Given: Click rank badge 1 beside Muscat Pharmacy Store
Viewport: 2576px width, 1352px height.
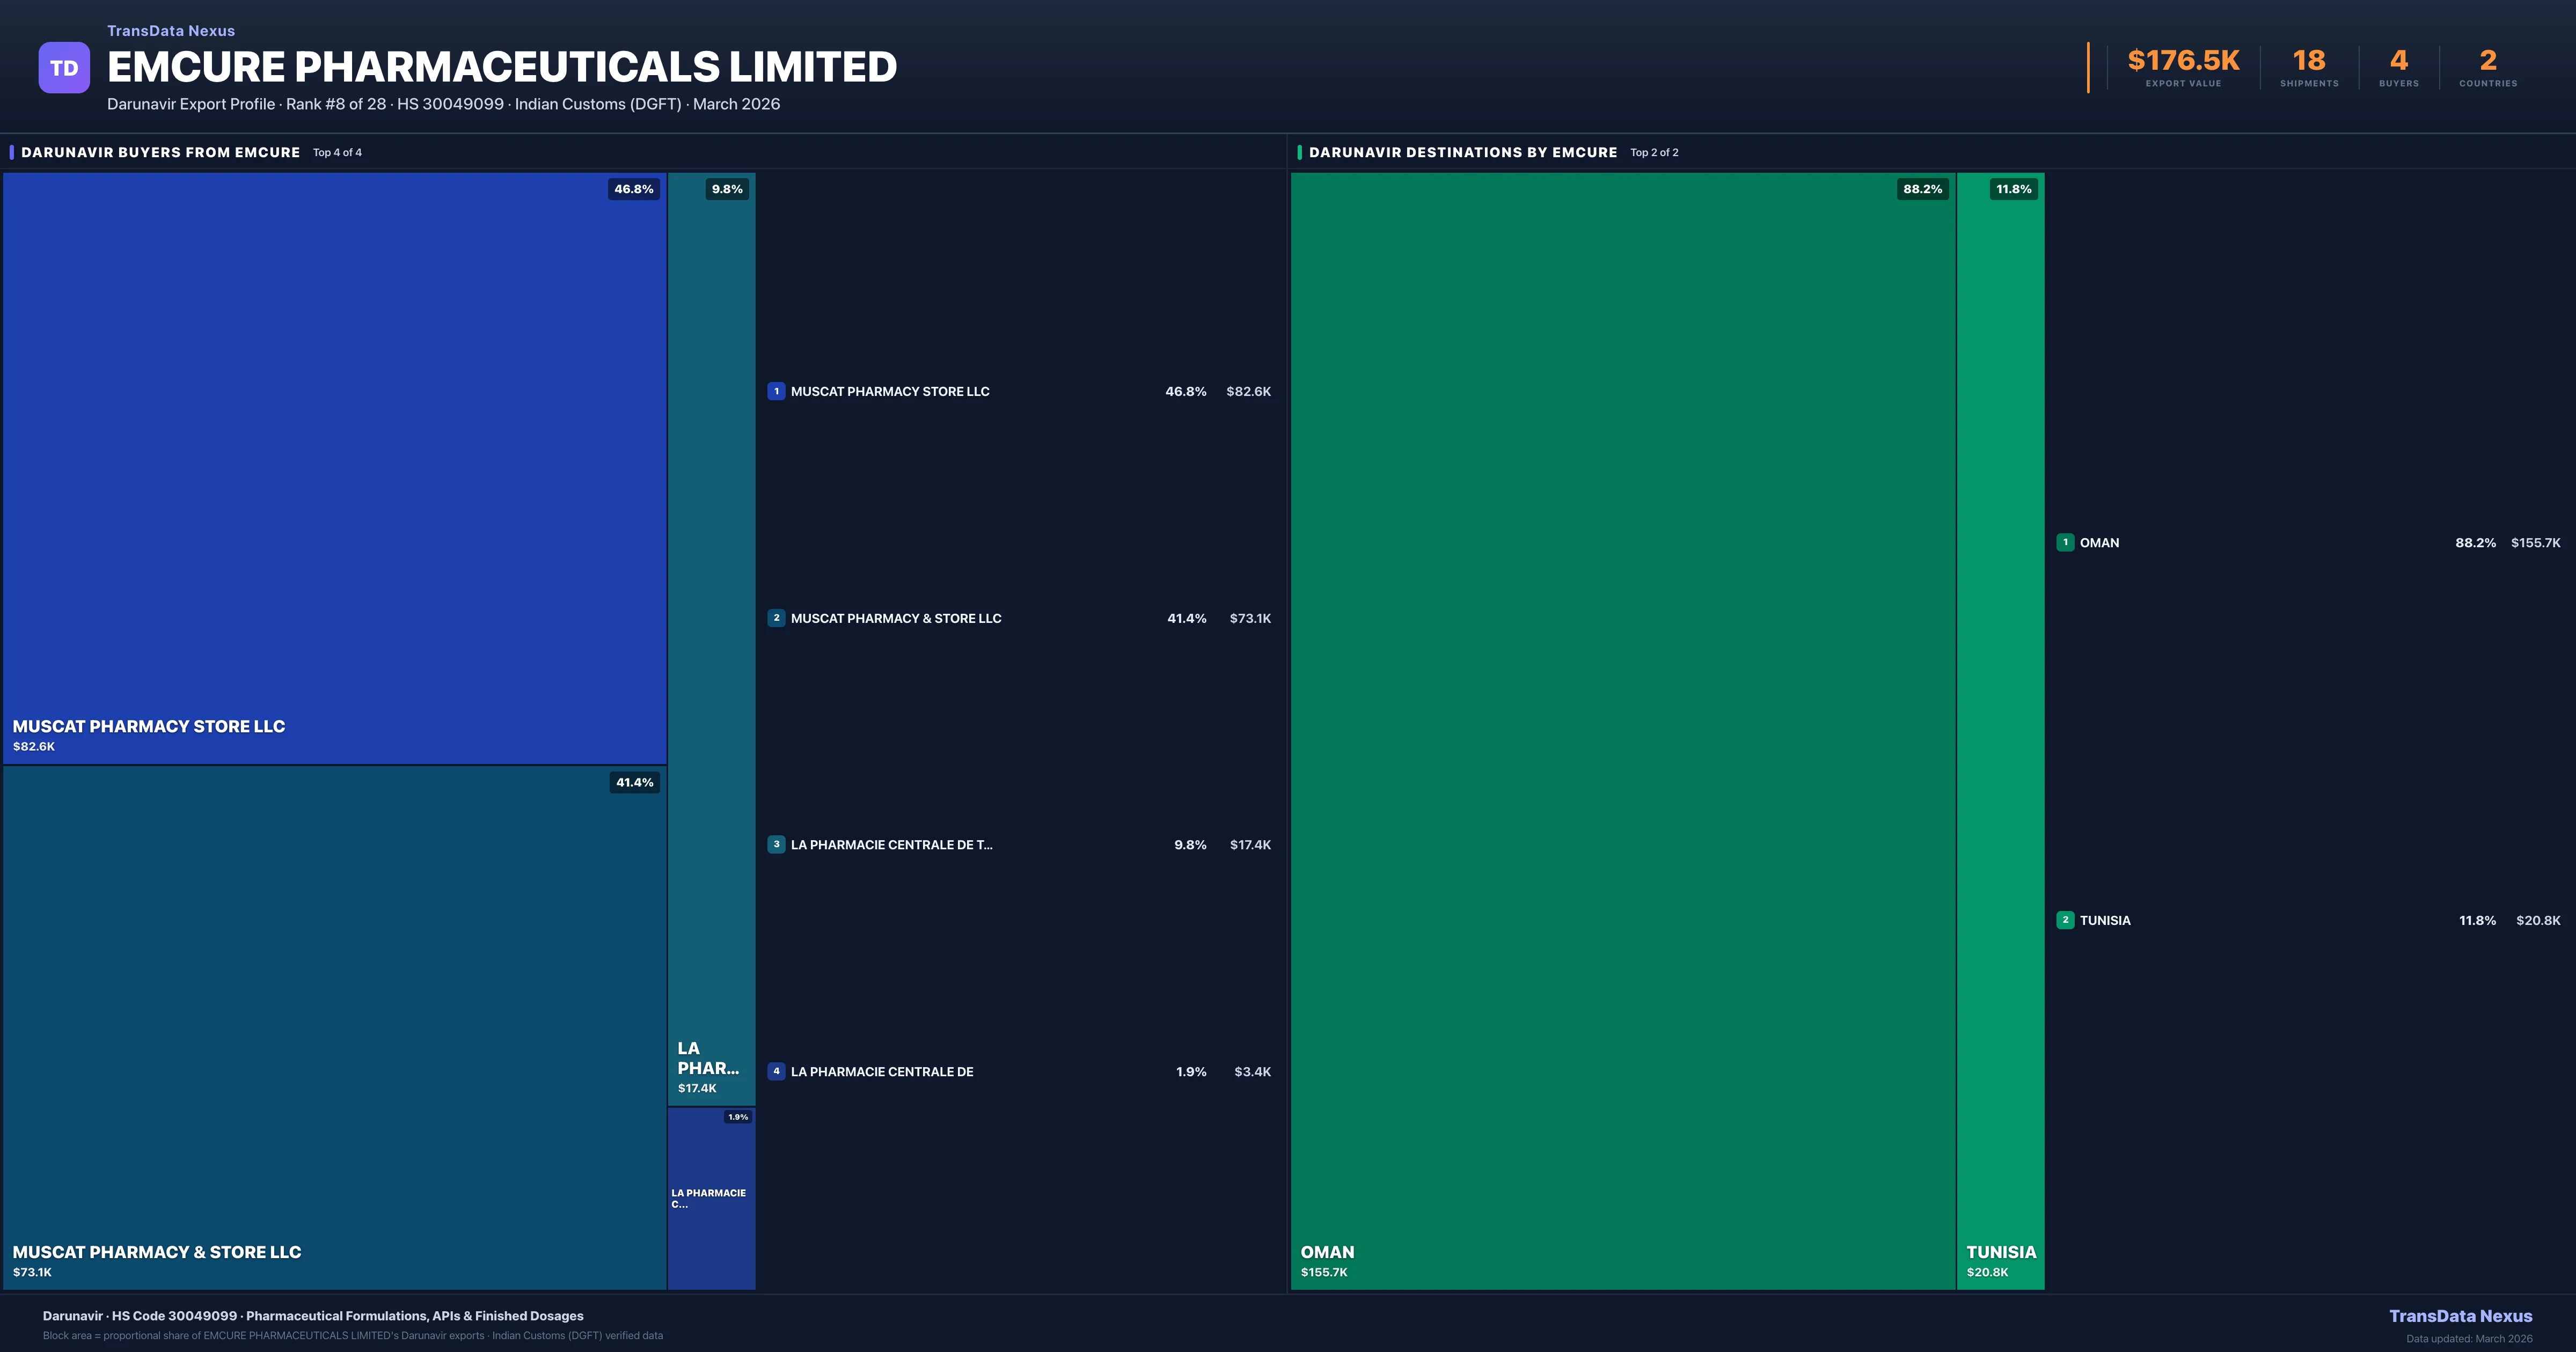Looking at the screenshot, I should pos(776,391).
